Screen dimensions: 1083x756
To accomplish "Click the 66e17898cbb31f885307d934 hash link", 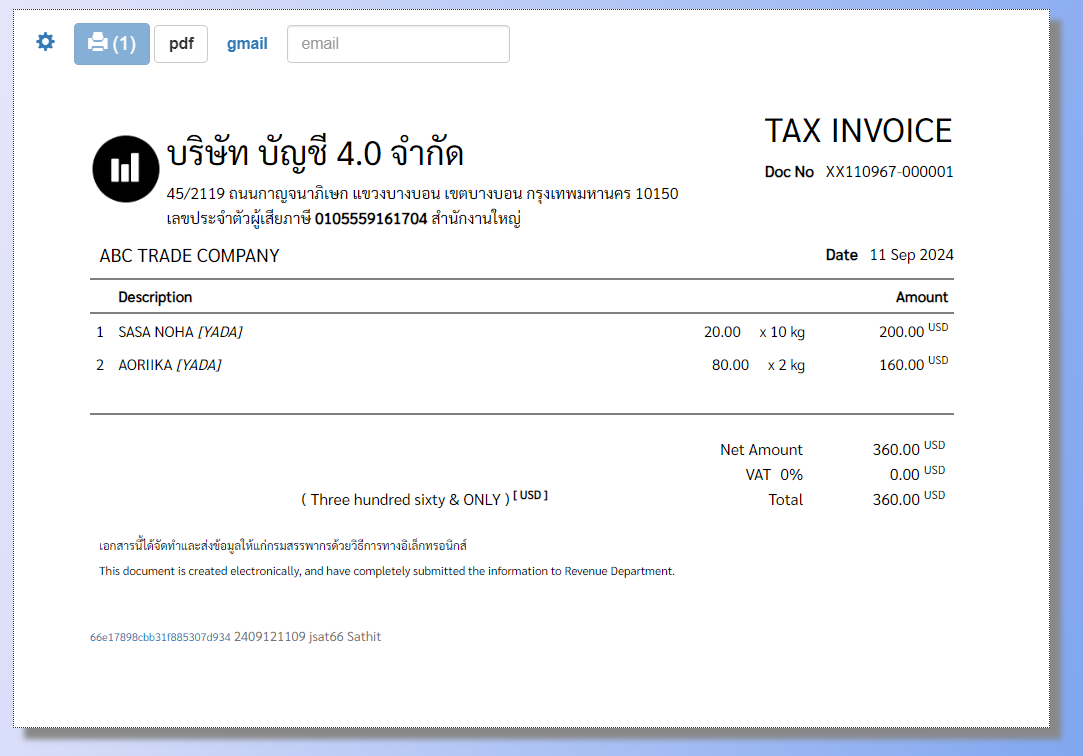I will tap(160, 637).
